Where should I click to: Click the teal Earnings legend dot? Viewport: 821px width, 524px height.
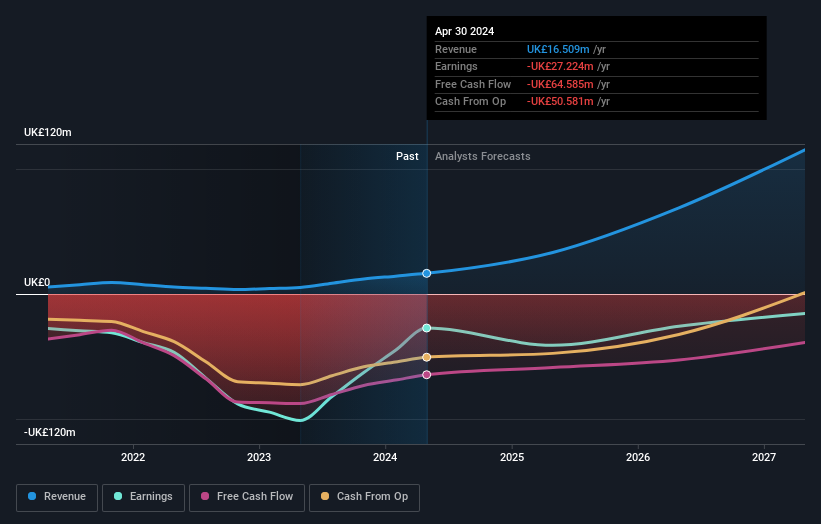pos(118,496)
